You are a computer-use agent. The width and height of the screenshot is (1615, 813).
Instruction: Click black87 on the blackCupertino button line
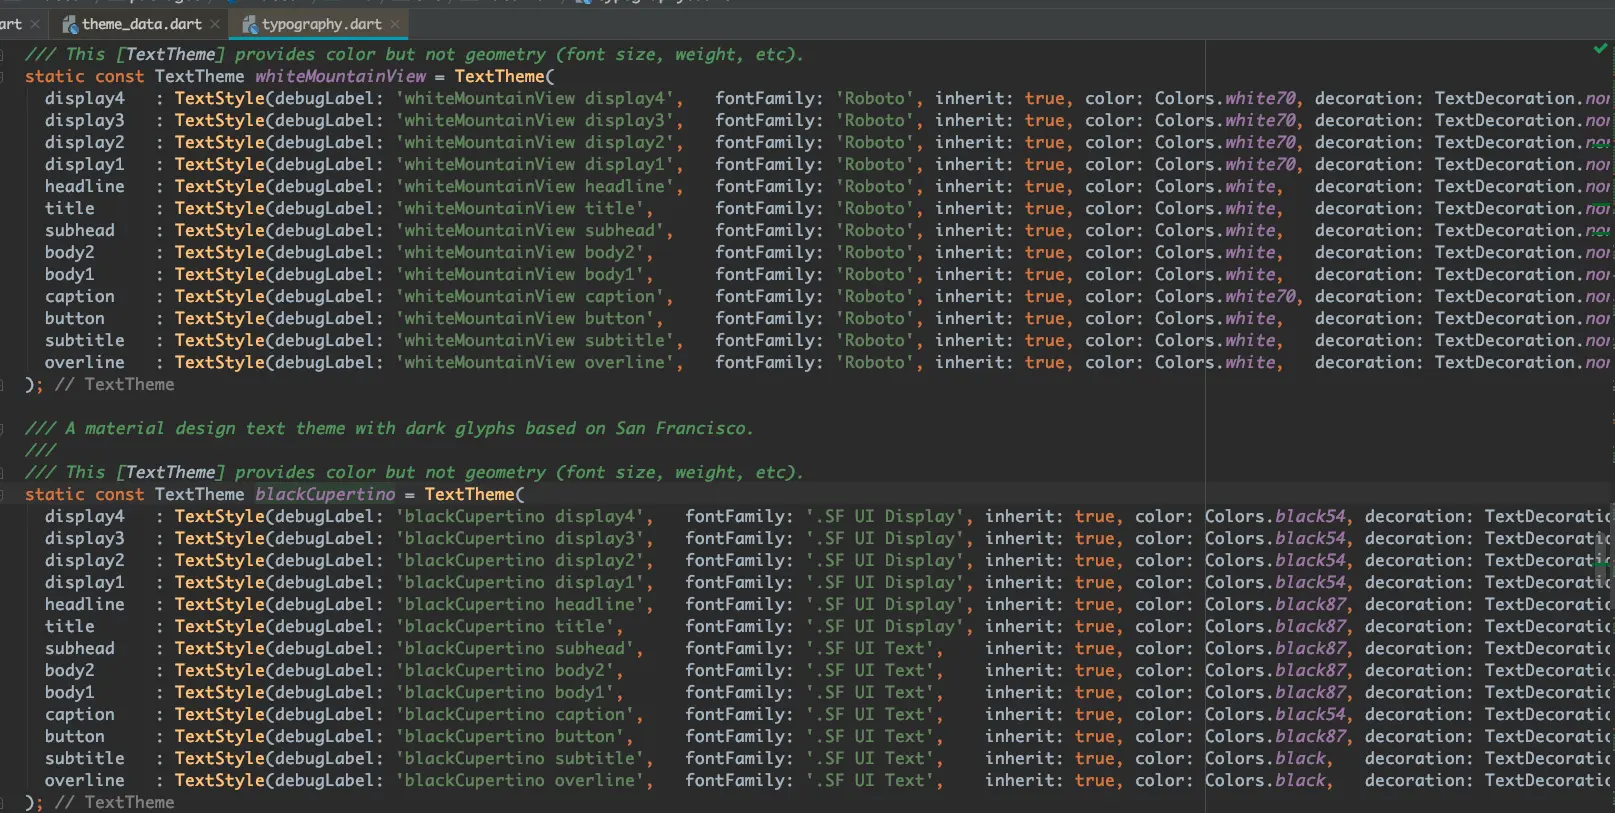point(1310,737)
